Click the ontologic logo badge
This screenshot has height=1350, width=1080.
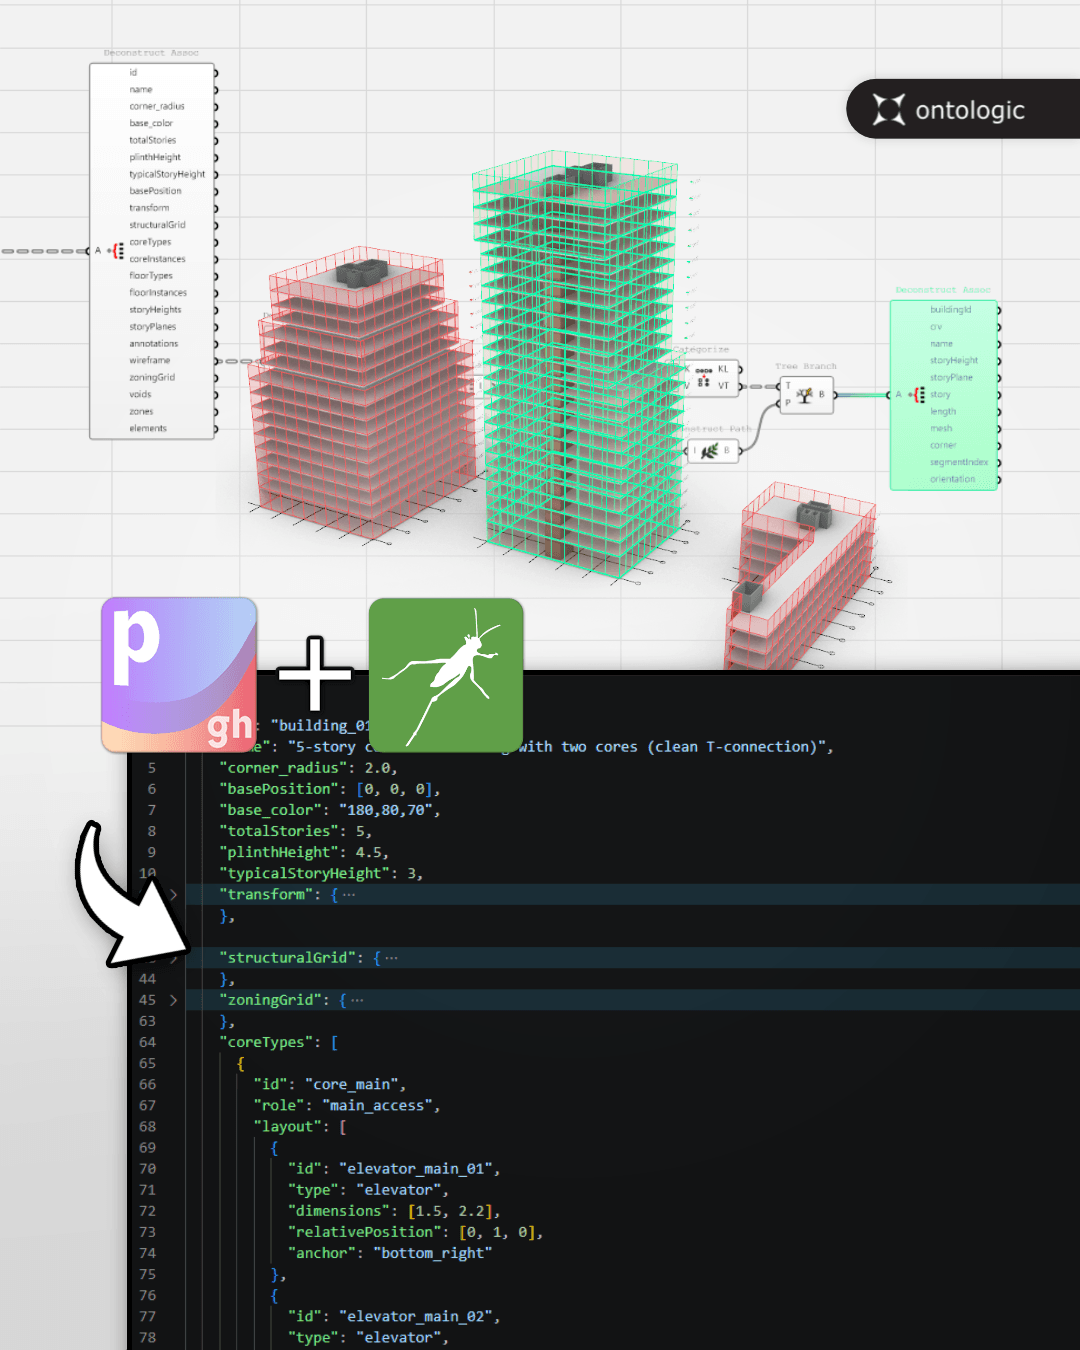963,109
